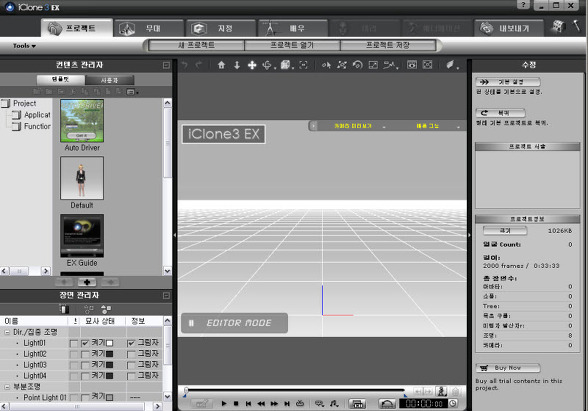Click the frame-focus bracket icon
The image size is (588, 411).
coord(303,65)
